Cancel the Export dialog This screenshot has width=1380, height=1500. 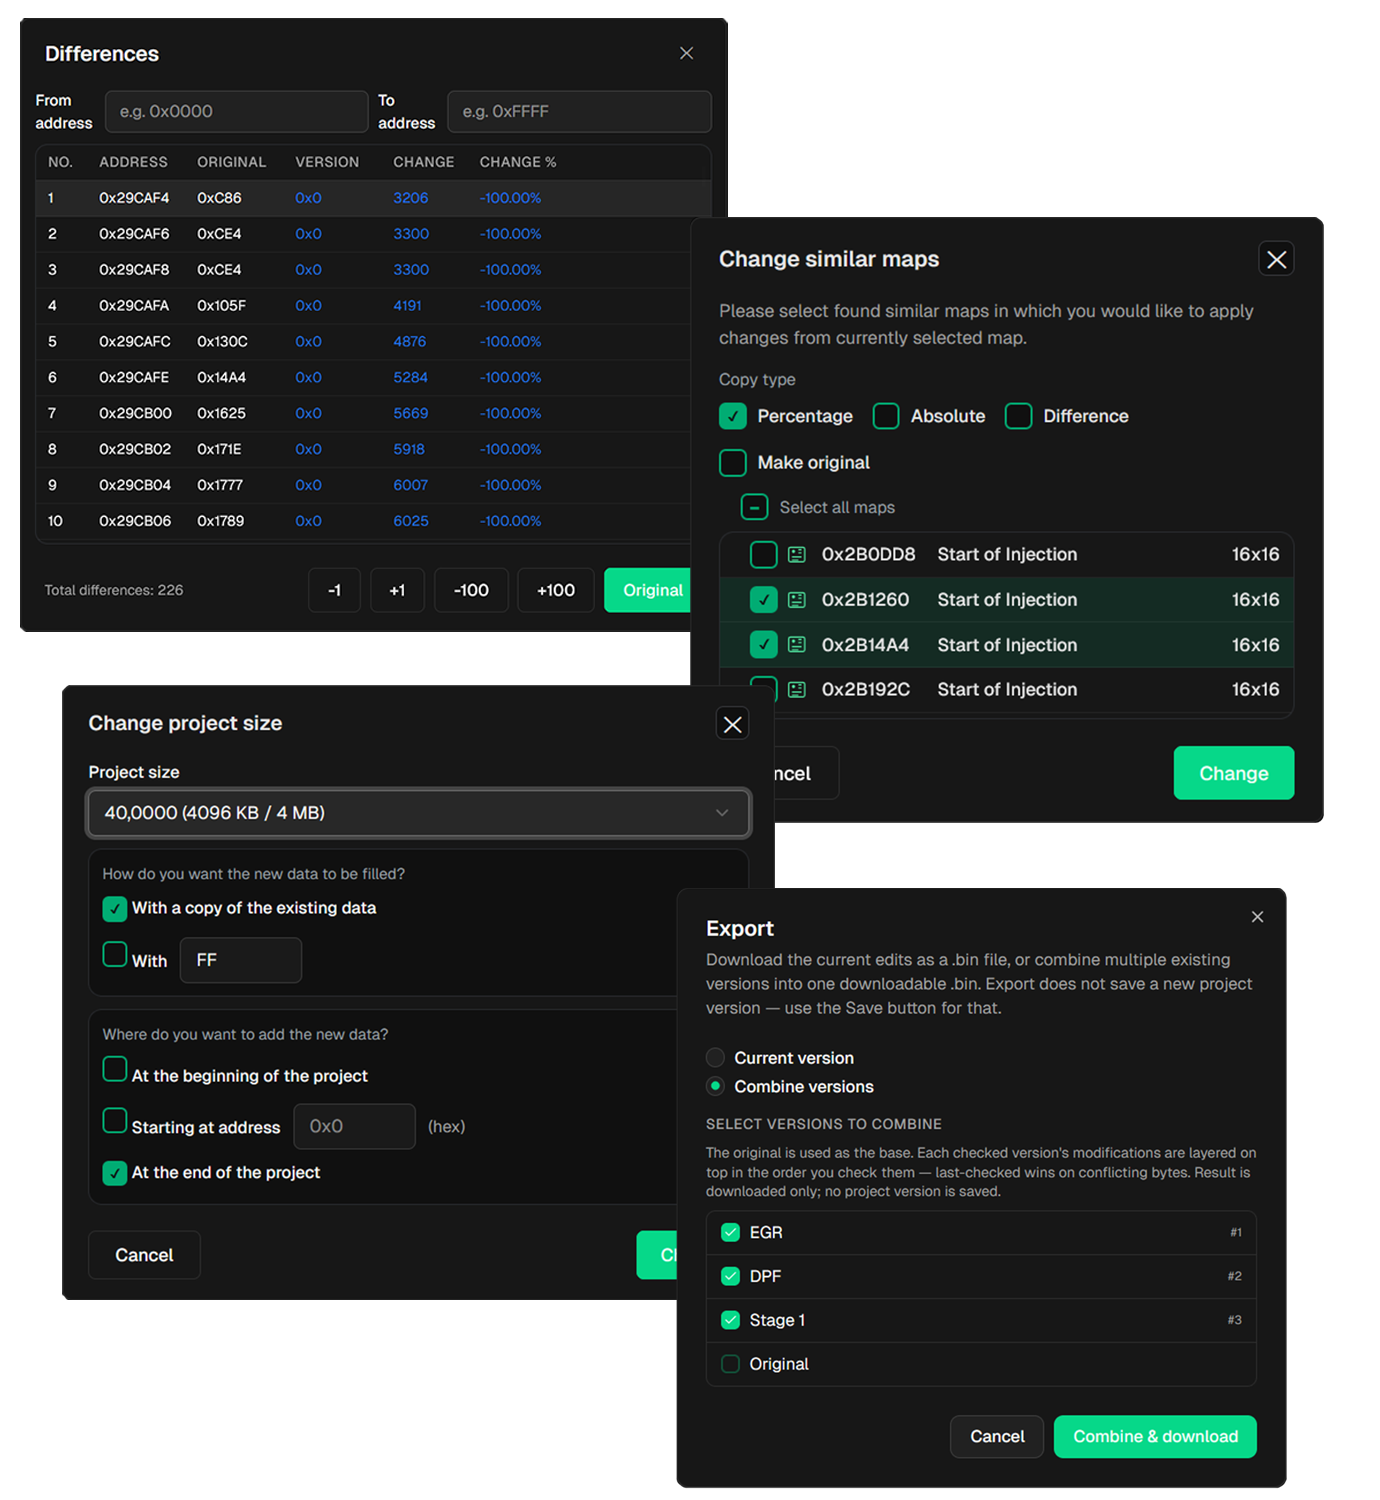tap(997, 1437)
